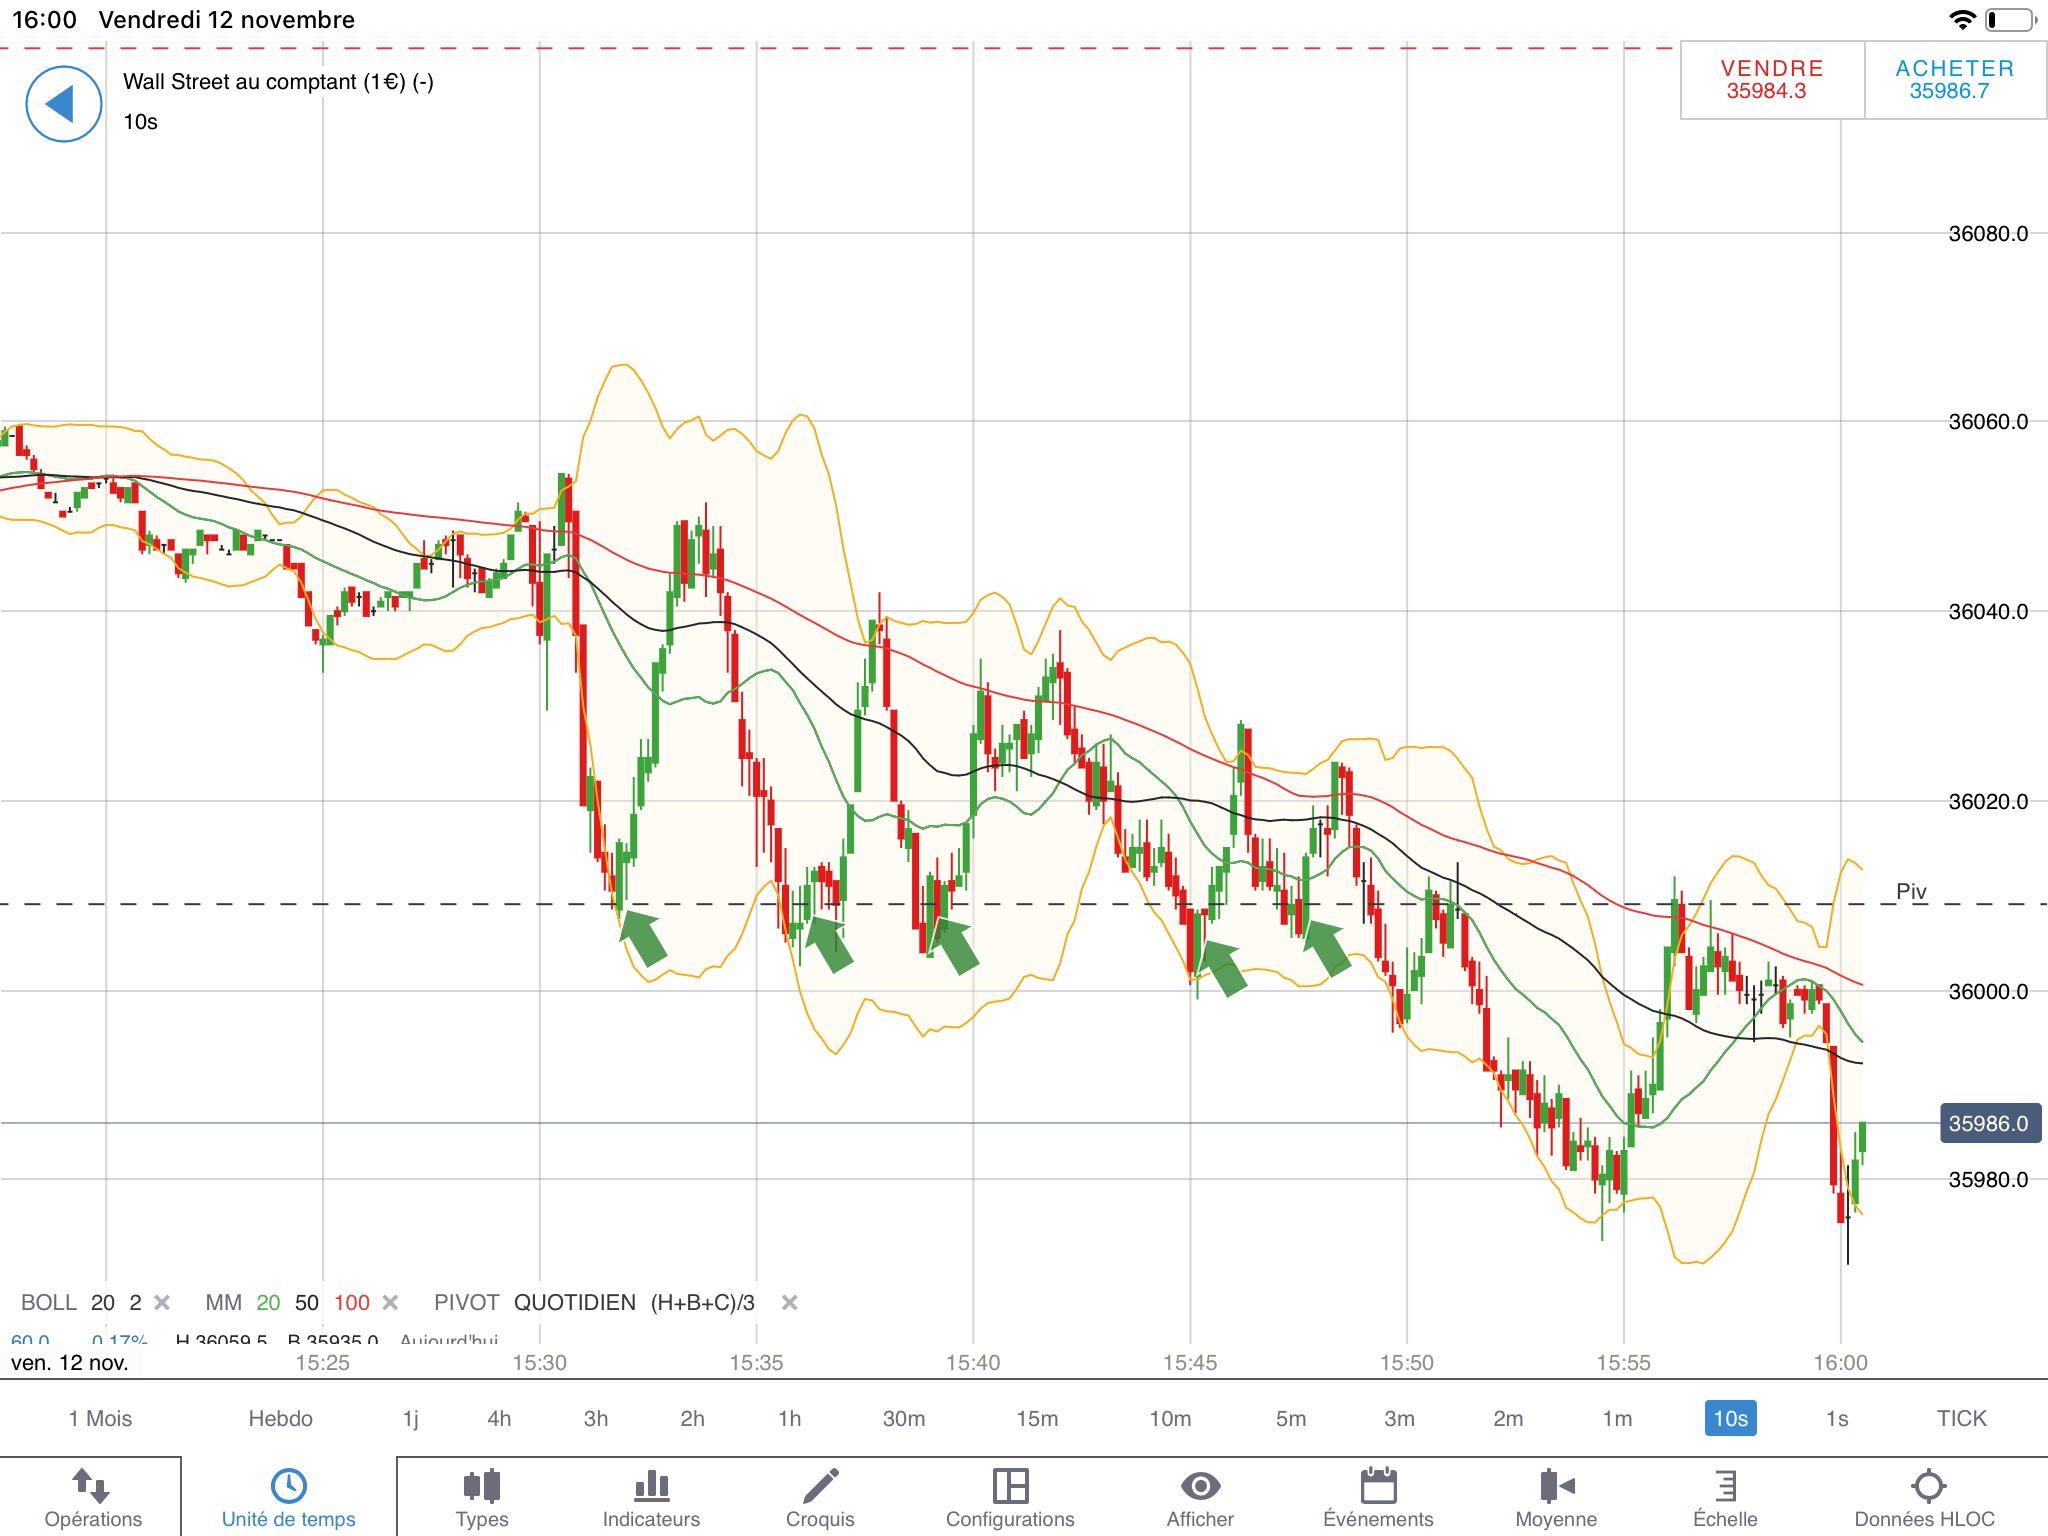Toggle the Afficher eye icon
Screen dimensions: 2048x1536
coord(1200,1486)
